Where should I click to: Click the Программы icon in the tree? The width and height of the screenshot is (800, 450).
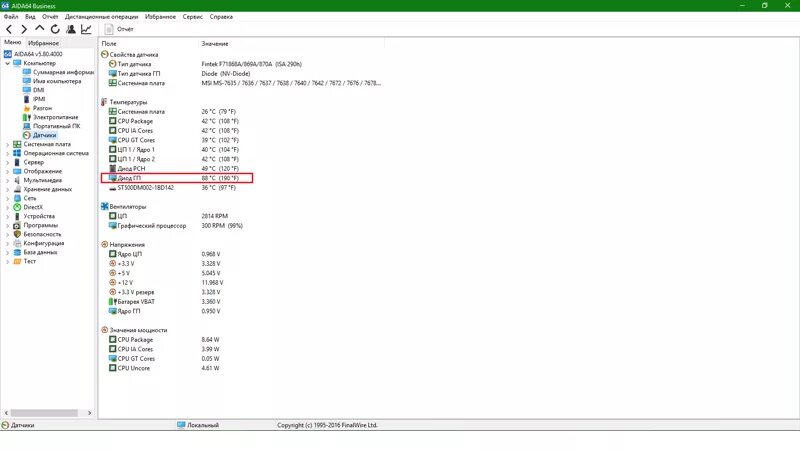(x=17, y=225)
